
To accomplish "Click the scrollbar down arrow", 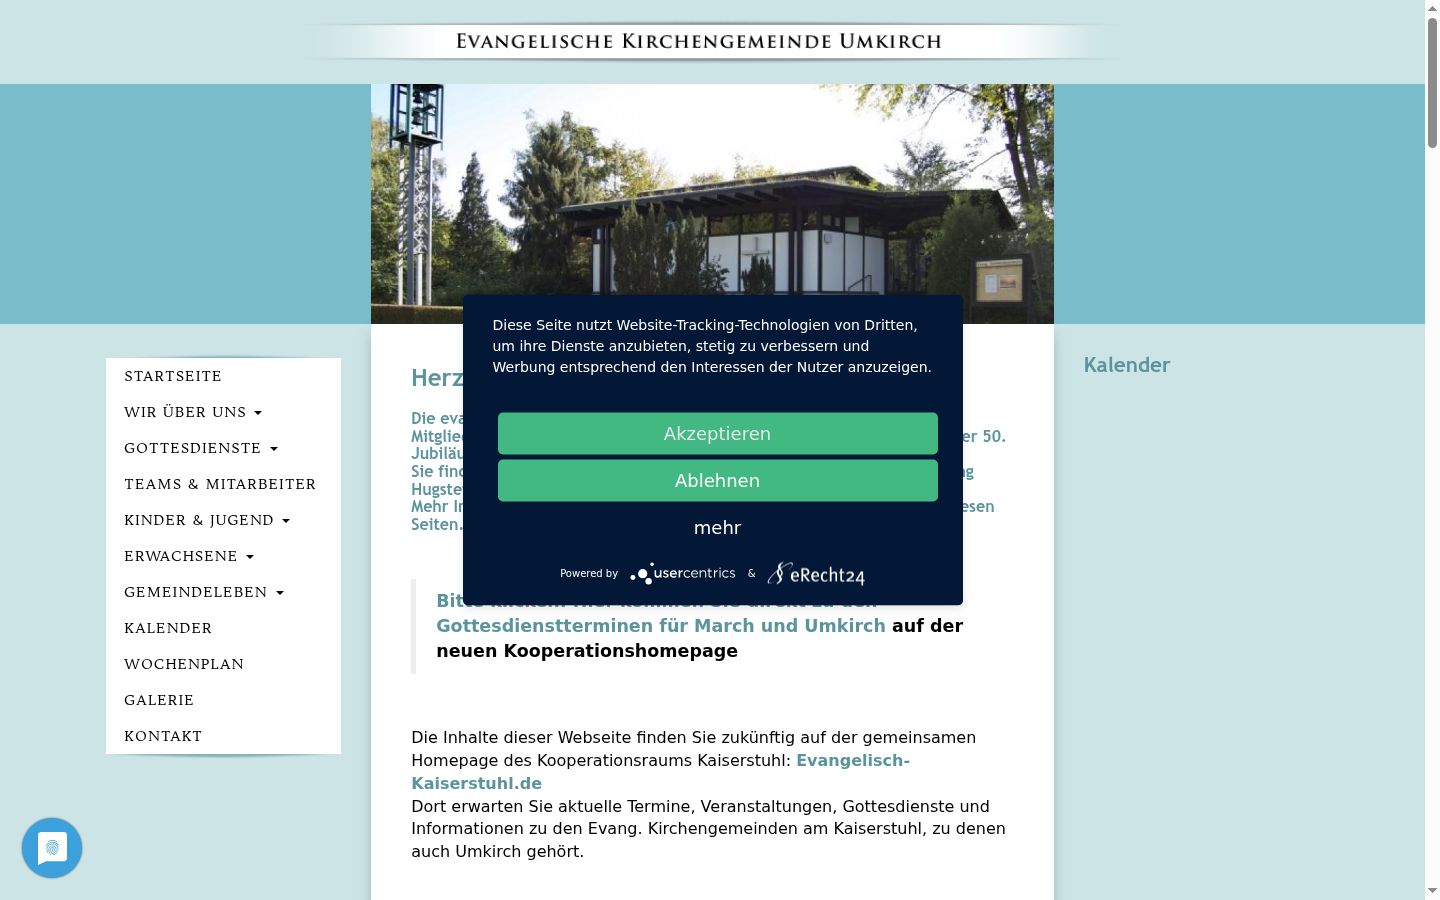I will pyautogui.click(x=1432, y=891).
